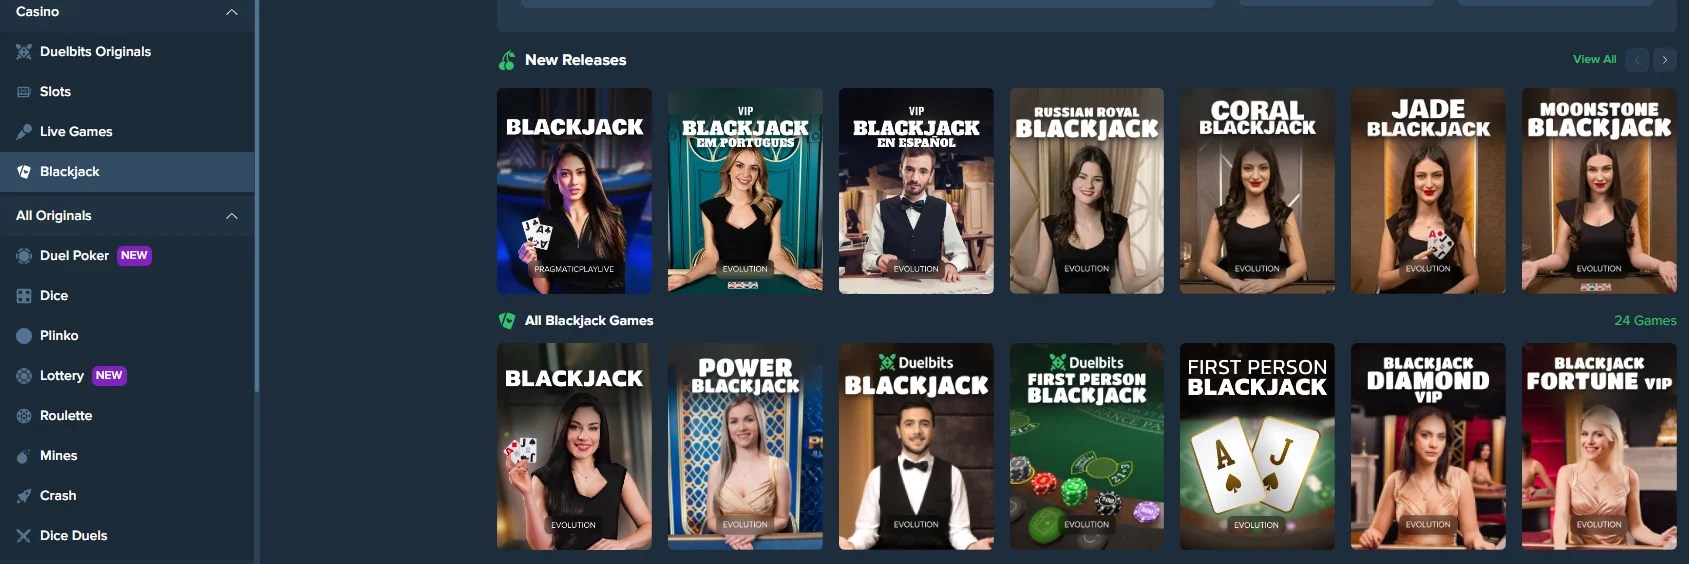Click View All for New Releases

(x=1594, y=60)
